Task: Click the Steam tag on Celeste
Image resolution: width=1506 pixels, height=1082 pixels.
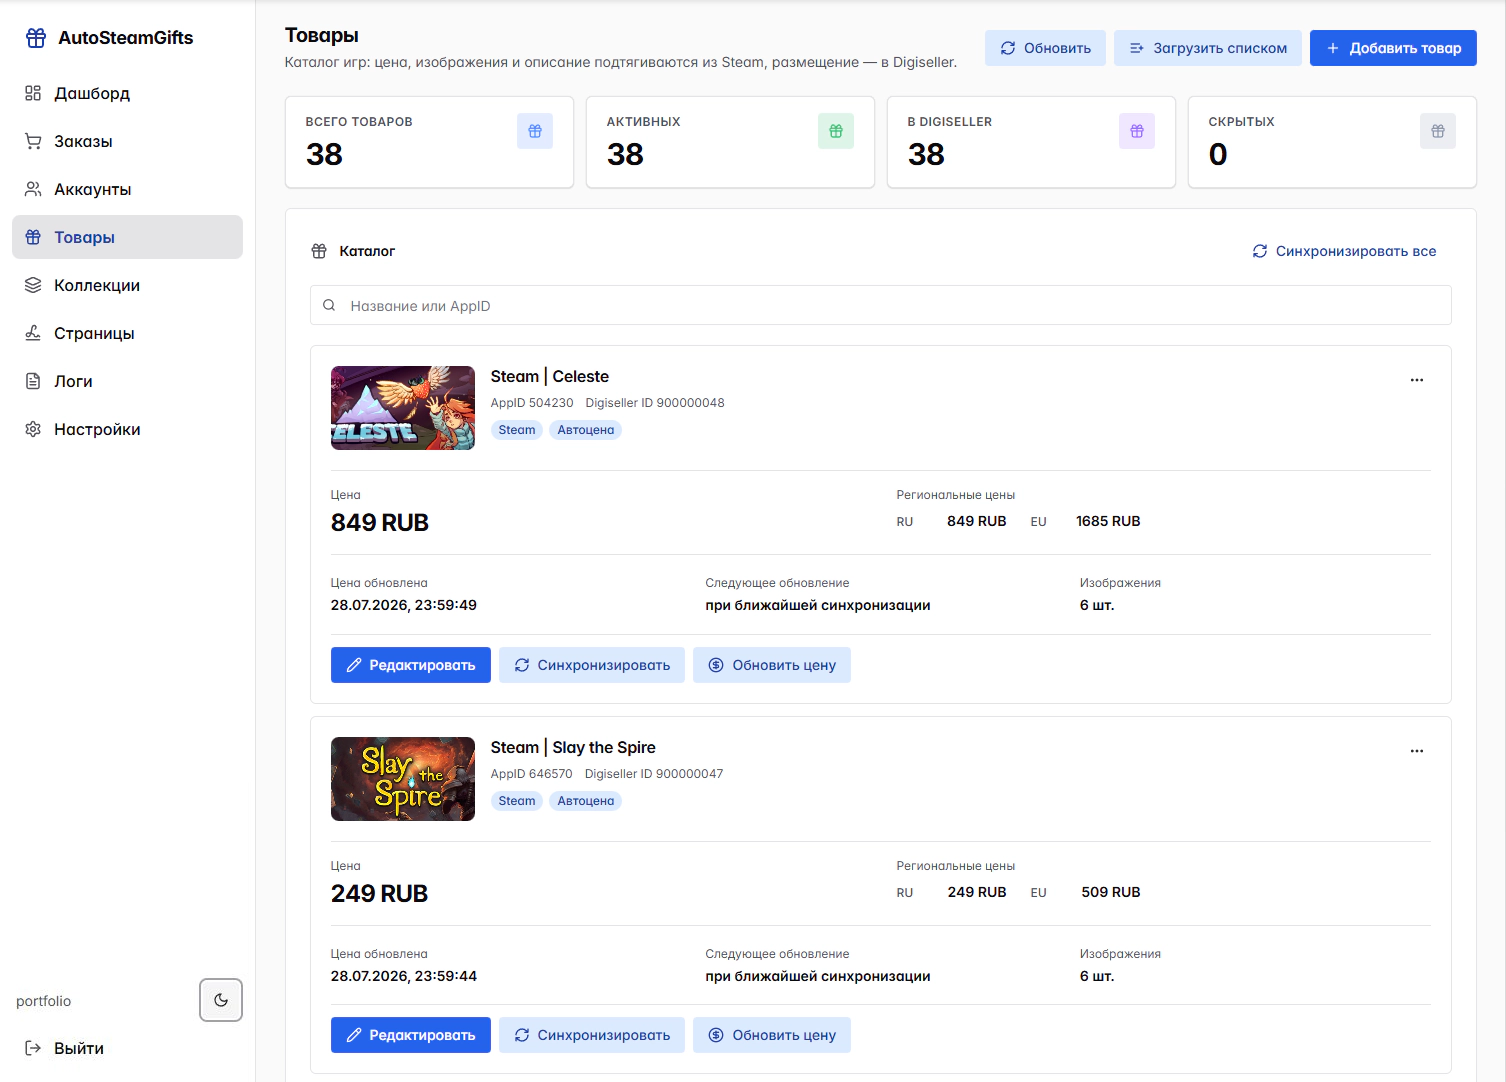Action: point(517,430)
